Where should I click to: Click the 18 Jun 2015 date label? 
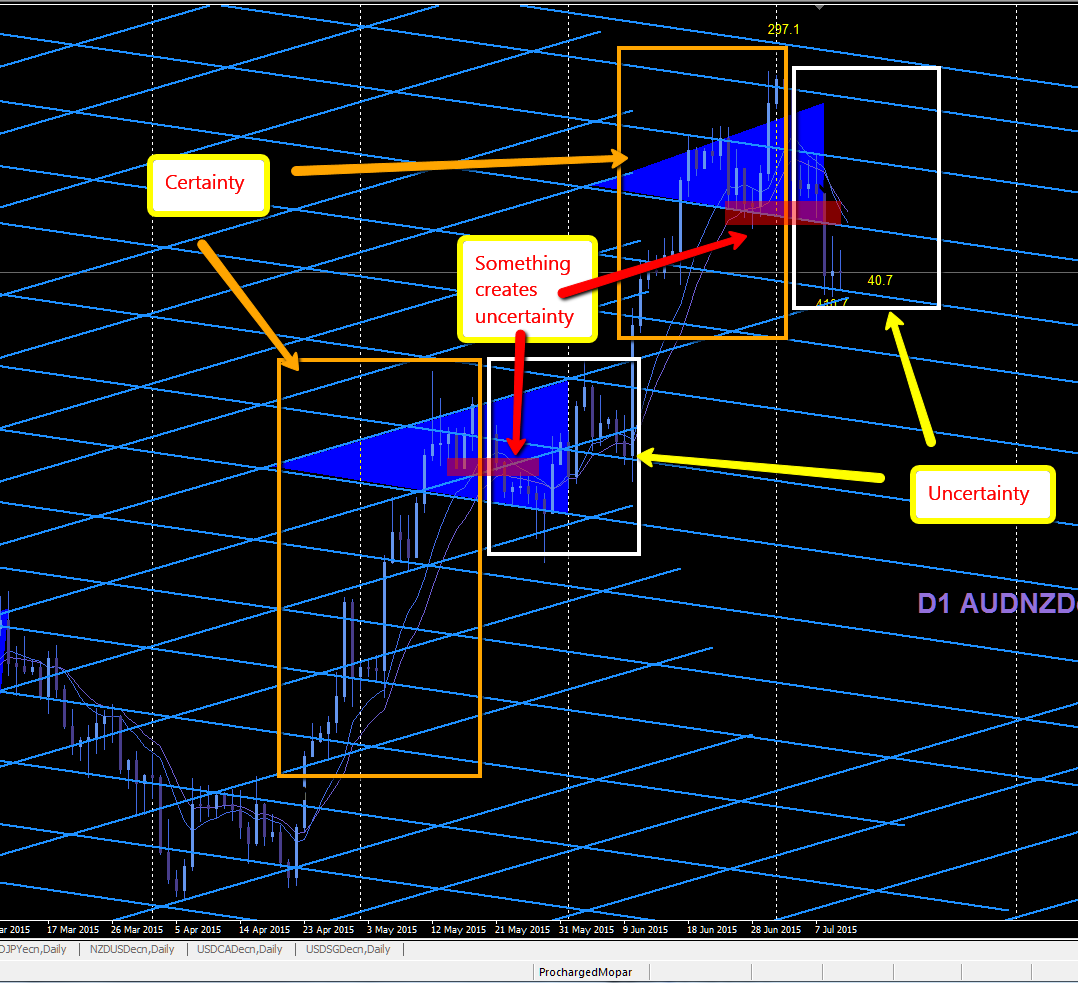[712, 929]
